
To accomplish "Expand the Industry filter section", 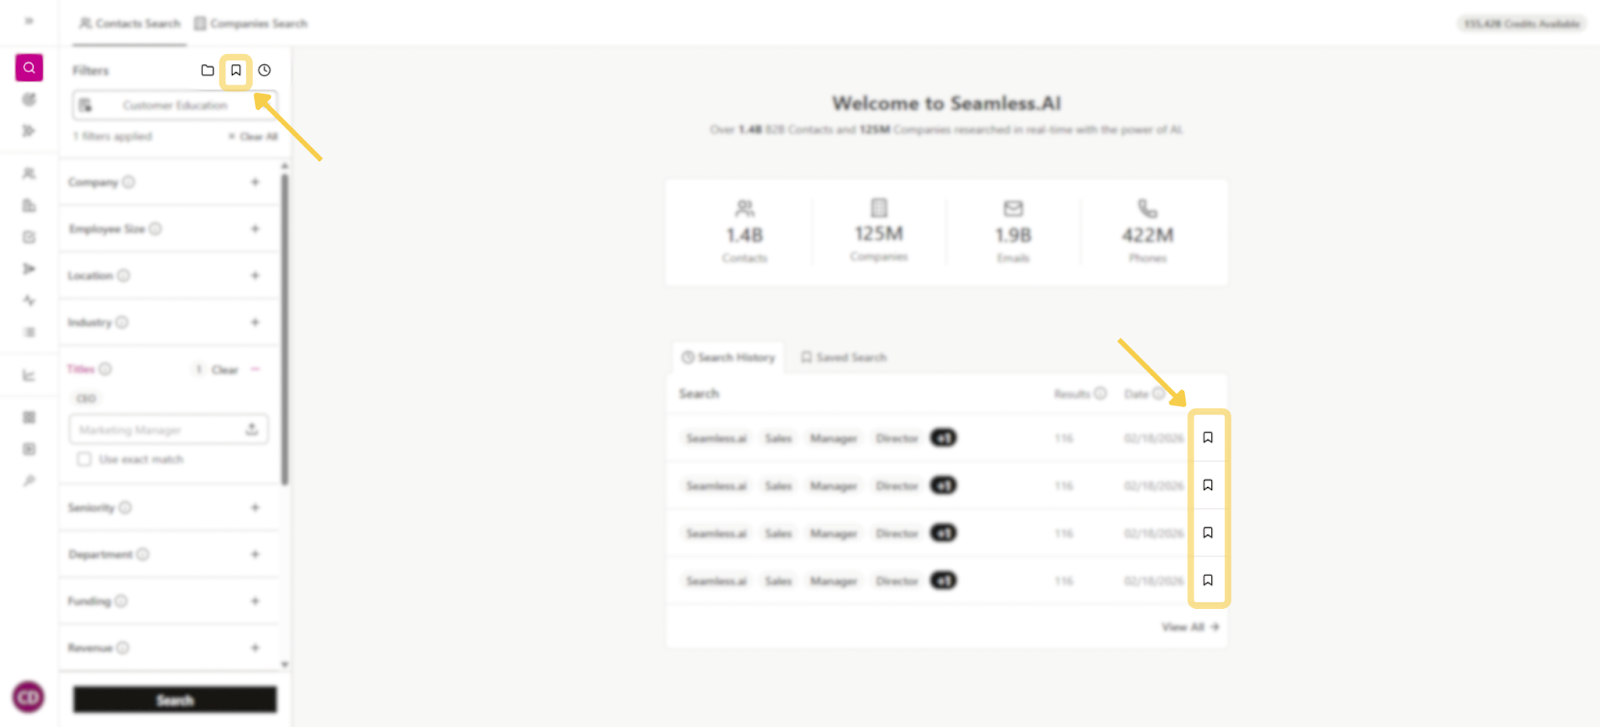I will click(x=255, y=322).
